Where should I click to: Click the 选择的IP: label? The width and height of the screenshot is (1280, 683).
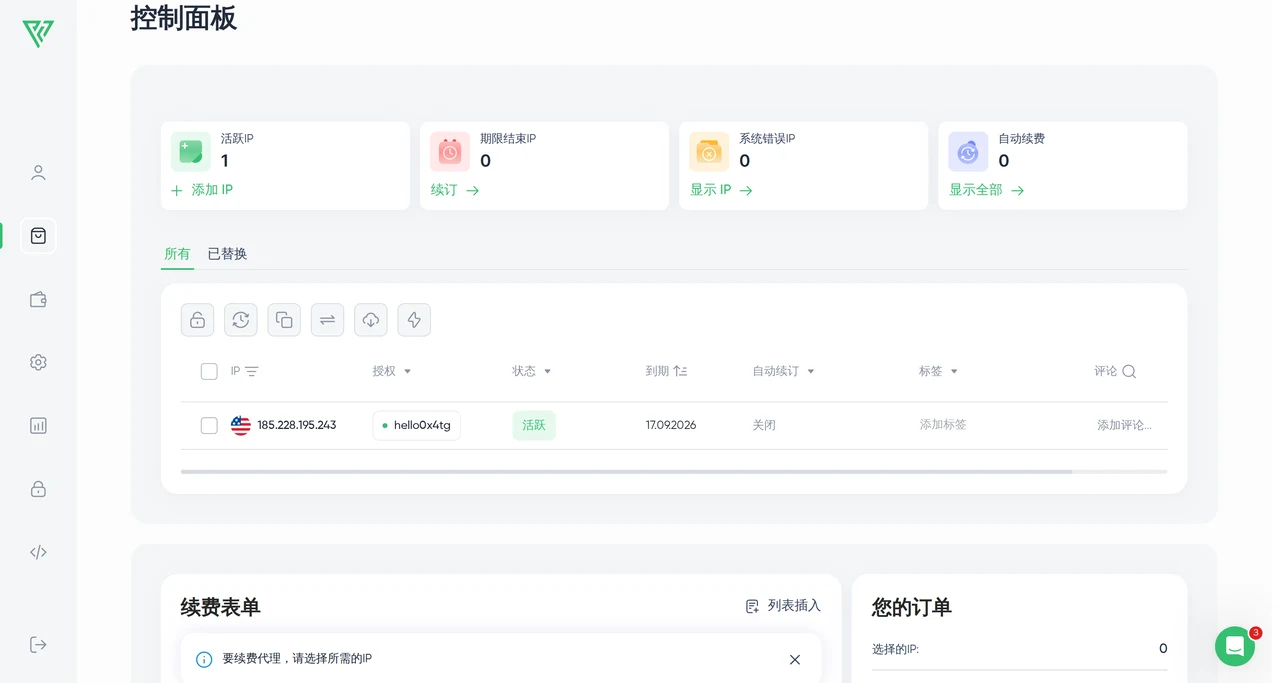pyautogui.click(x=896, y=649)
